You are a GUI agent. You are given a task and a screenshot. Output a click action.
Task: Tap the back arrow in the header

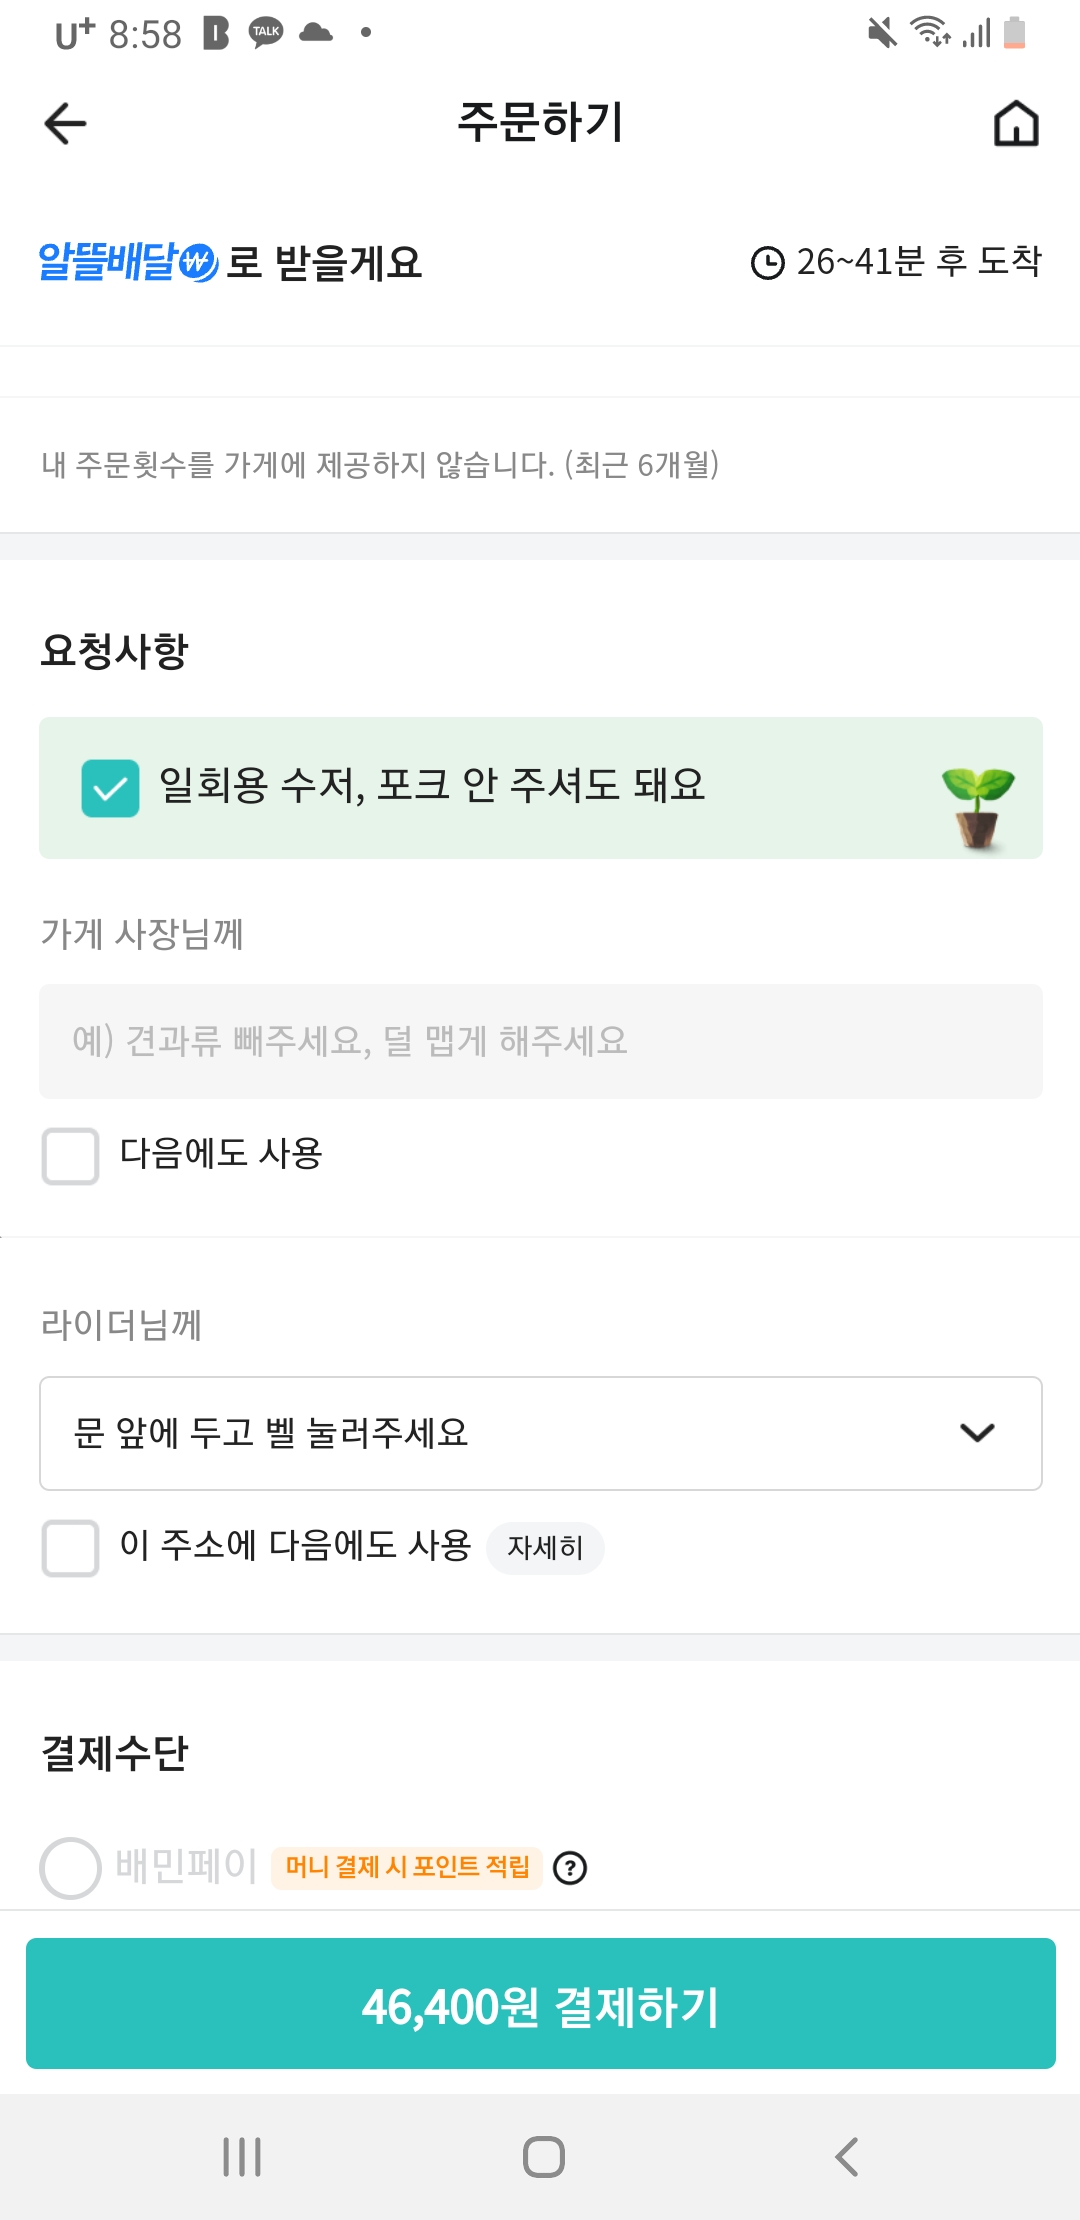coord(66,124)
